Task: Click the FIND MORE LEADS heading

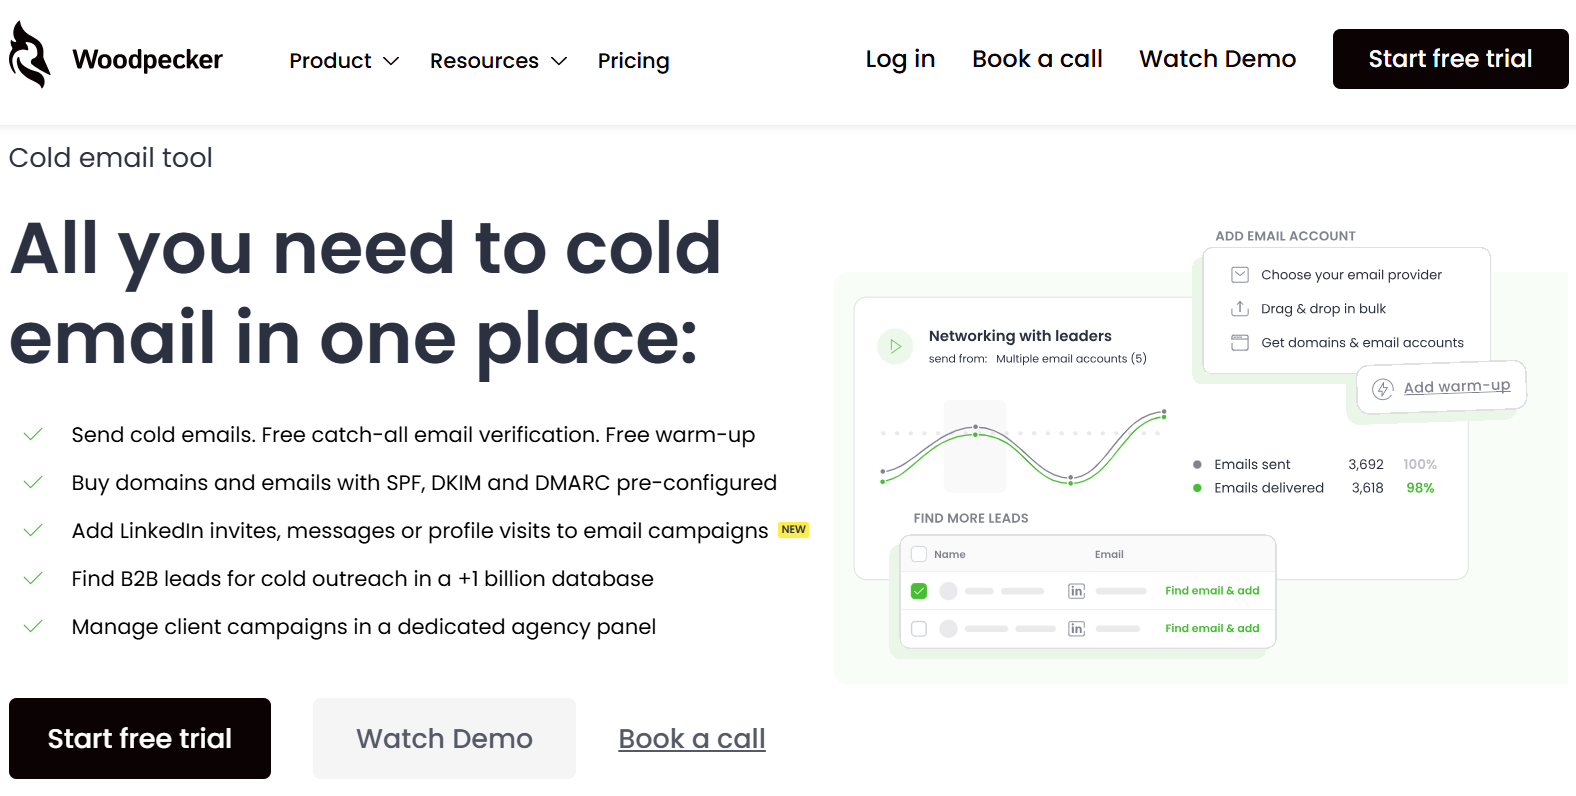Action: click(970, 518)
